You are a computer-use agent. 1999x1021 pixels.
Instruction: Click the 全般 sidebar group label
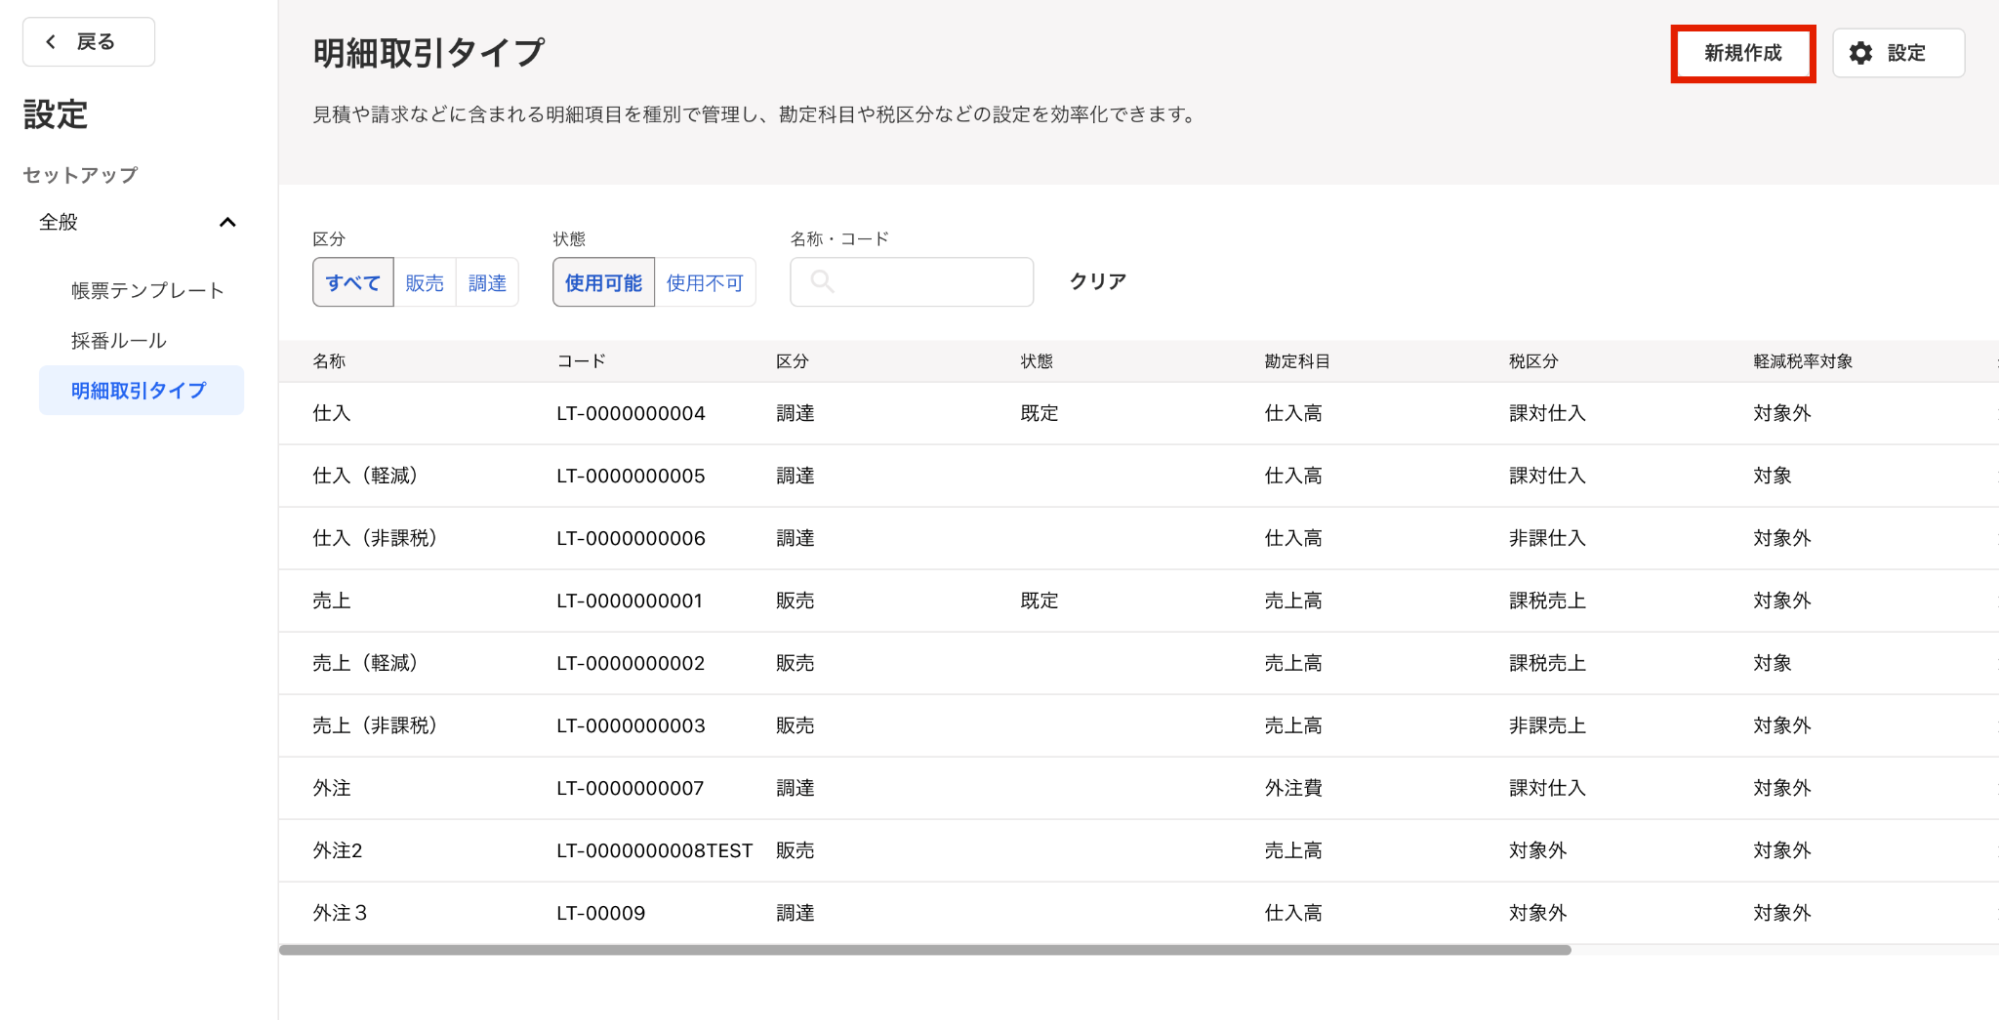tap(58, 222)
